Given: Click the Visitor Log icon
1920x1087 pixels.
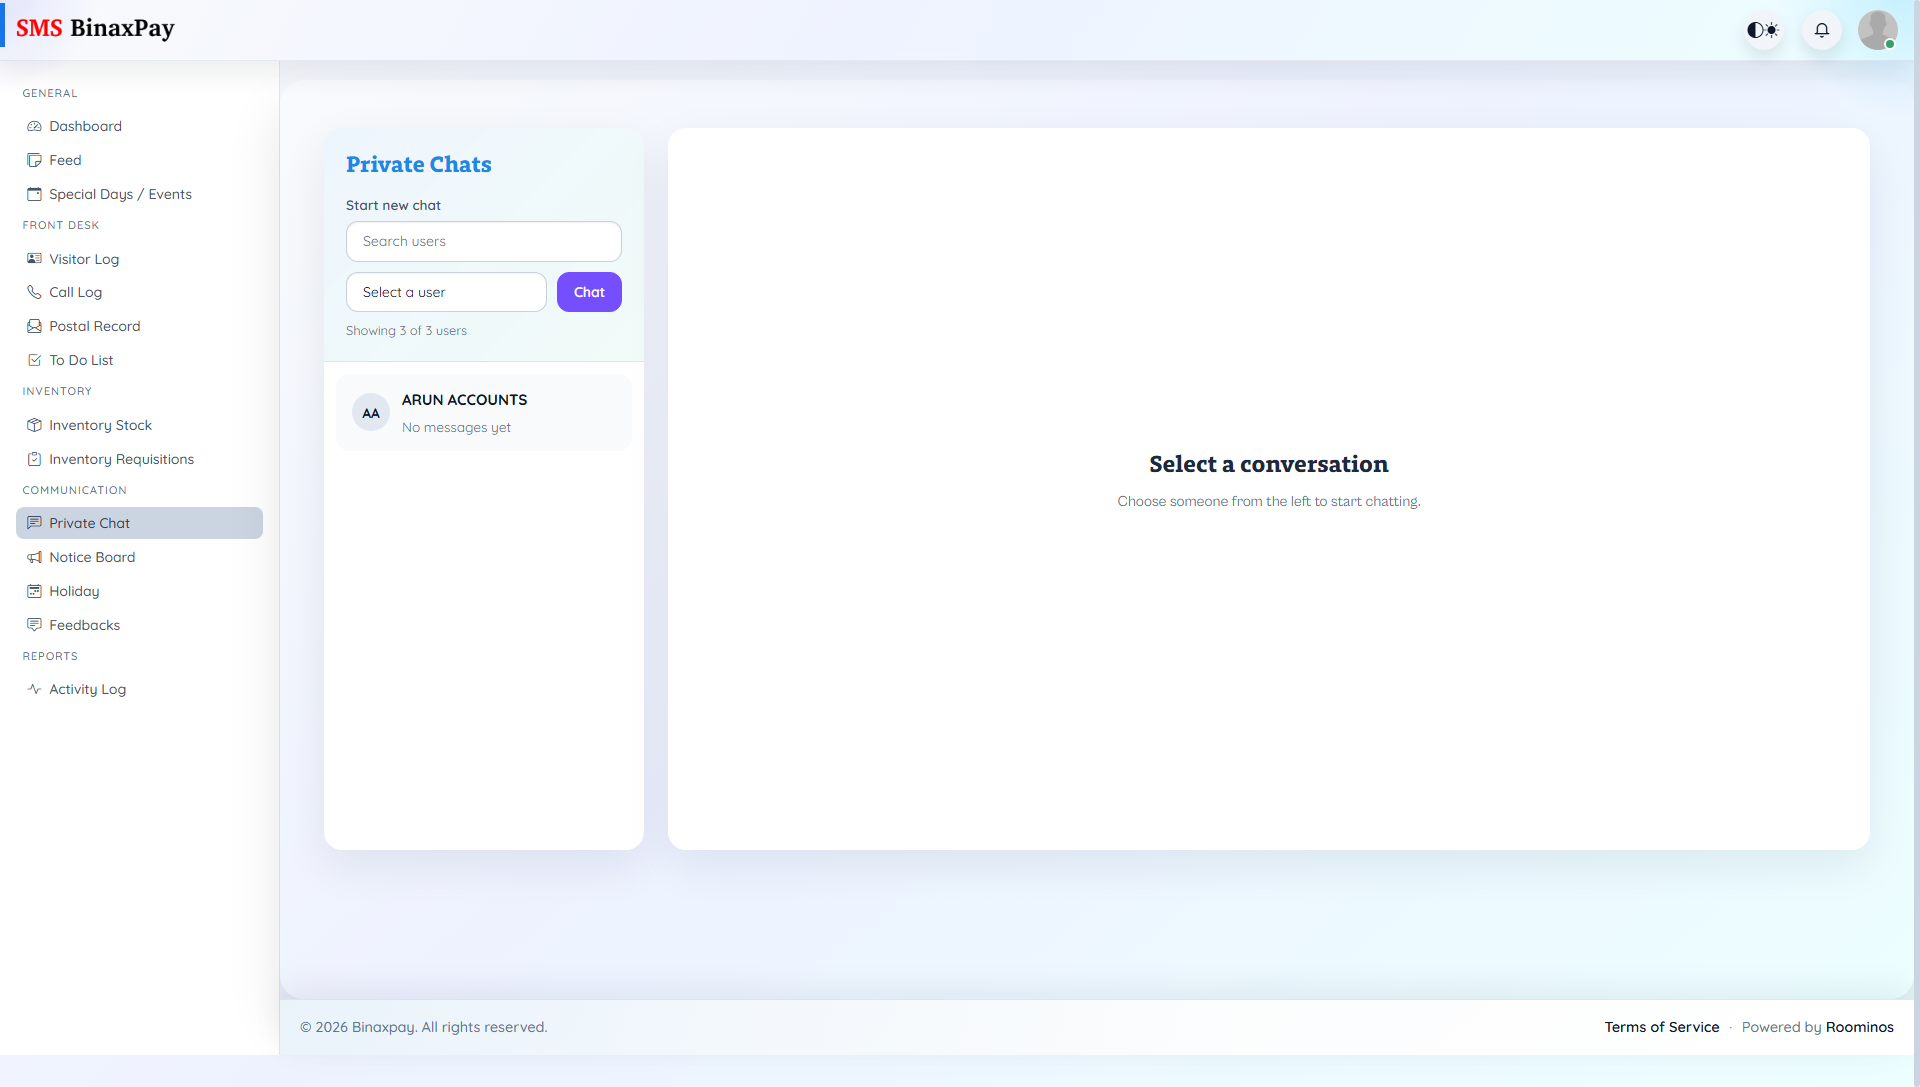Looking at the screenshot, I should [x=34, y=259].
